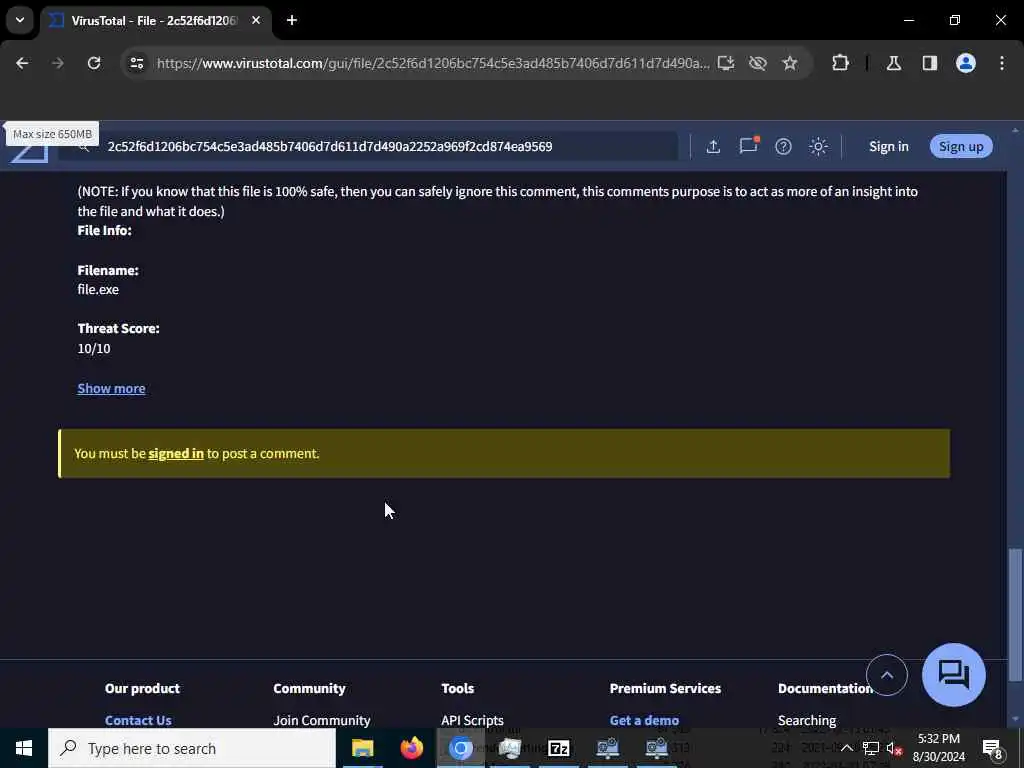
Task: Click the hash search input field
Action: coord(369,146)
